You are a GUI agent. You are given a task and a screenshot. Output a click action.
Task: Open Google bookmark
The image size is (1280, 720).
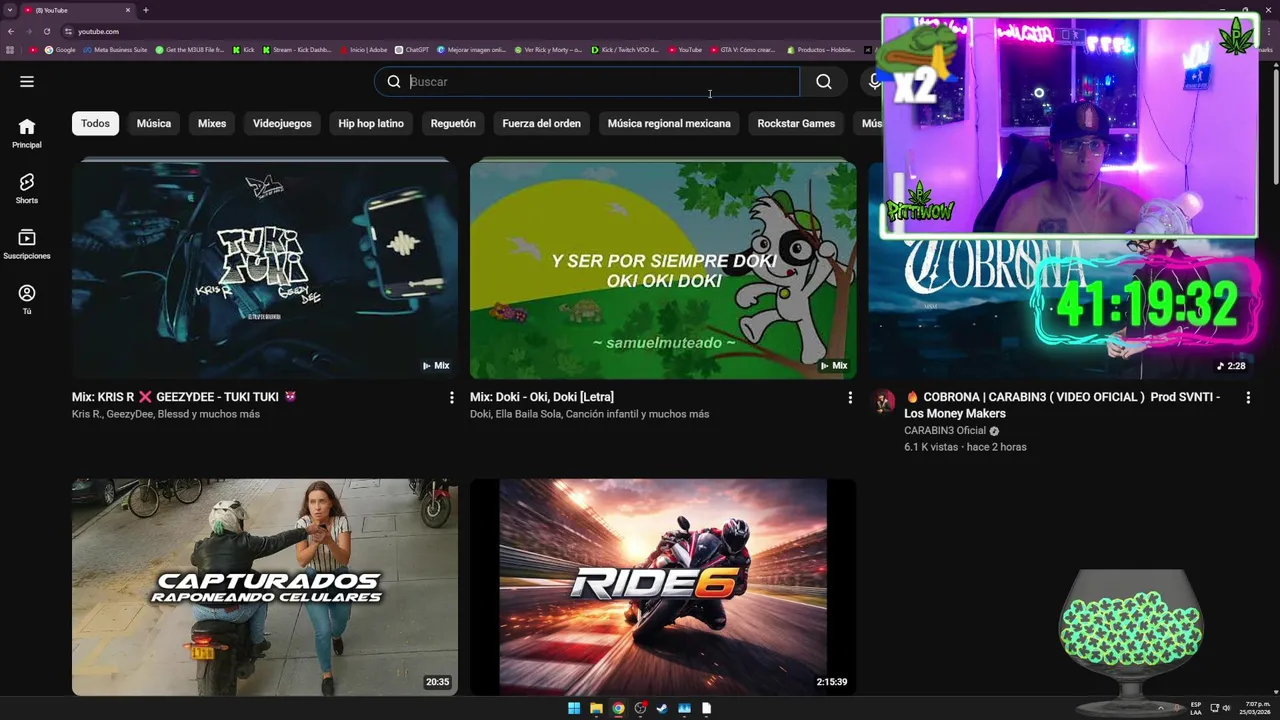tap(60, 50)
